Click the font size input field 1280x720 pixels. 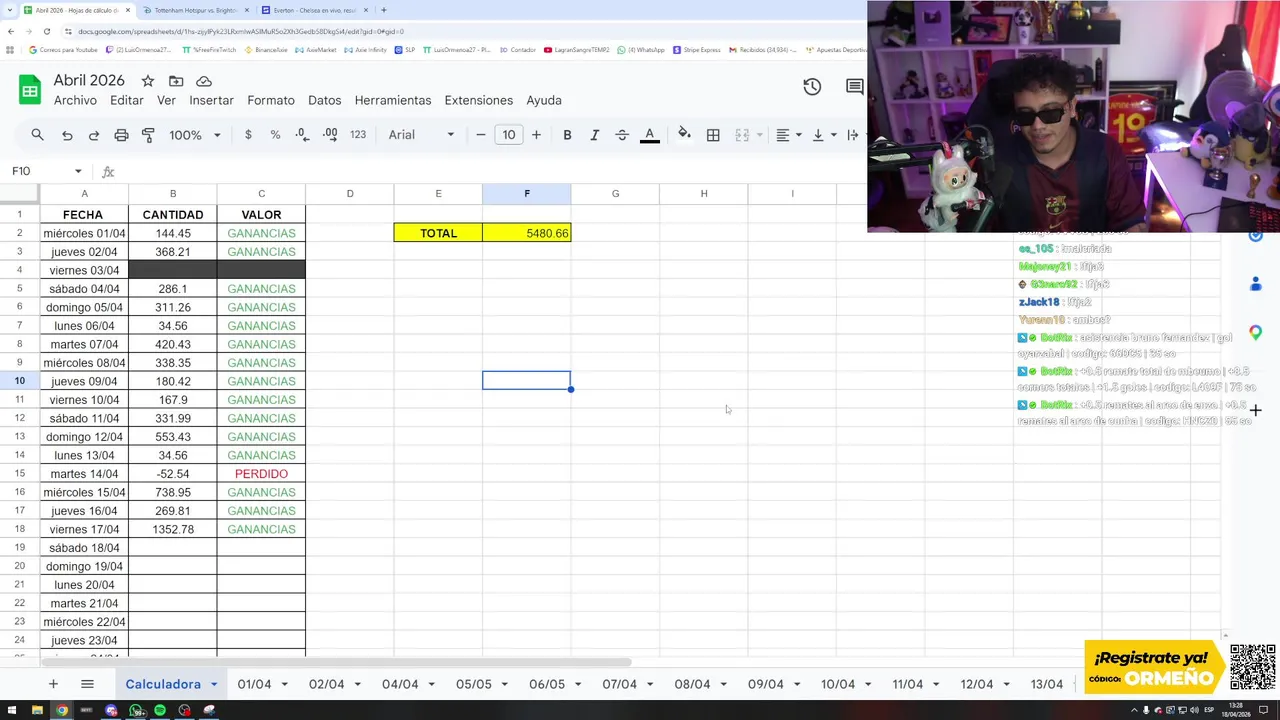509,135
